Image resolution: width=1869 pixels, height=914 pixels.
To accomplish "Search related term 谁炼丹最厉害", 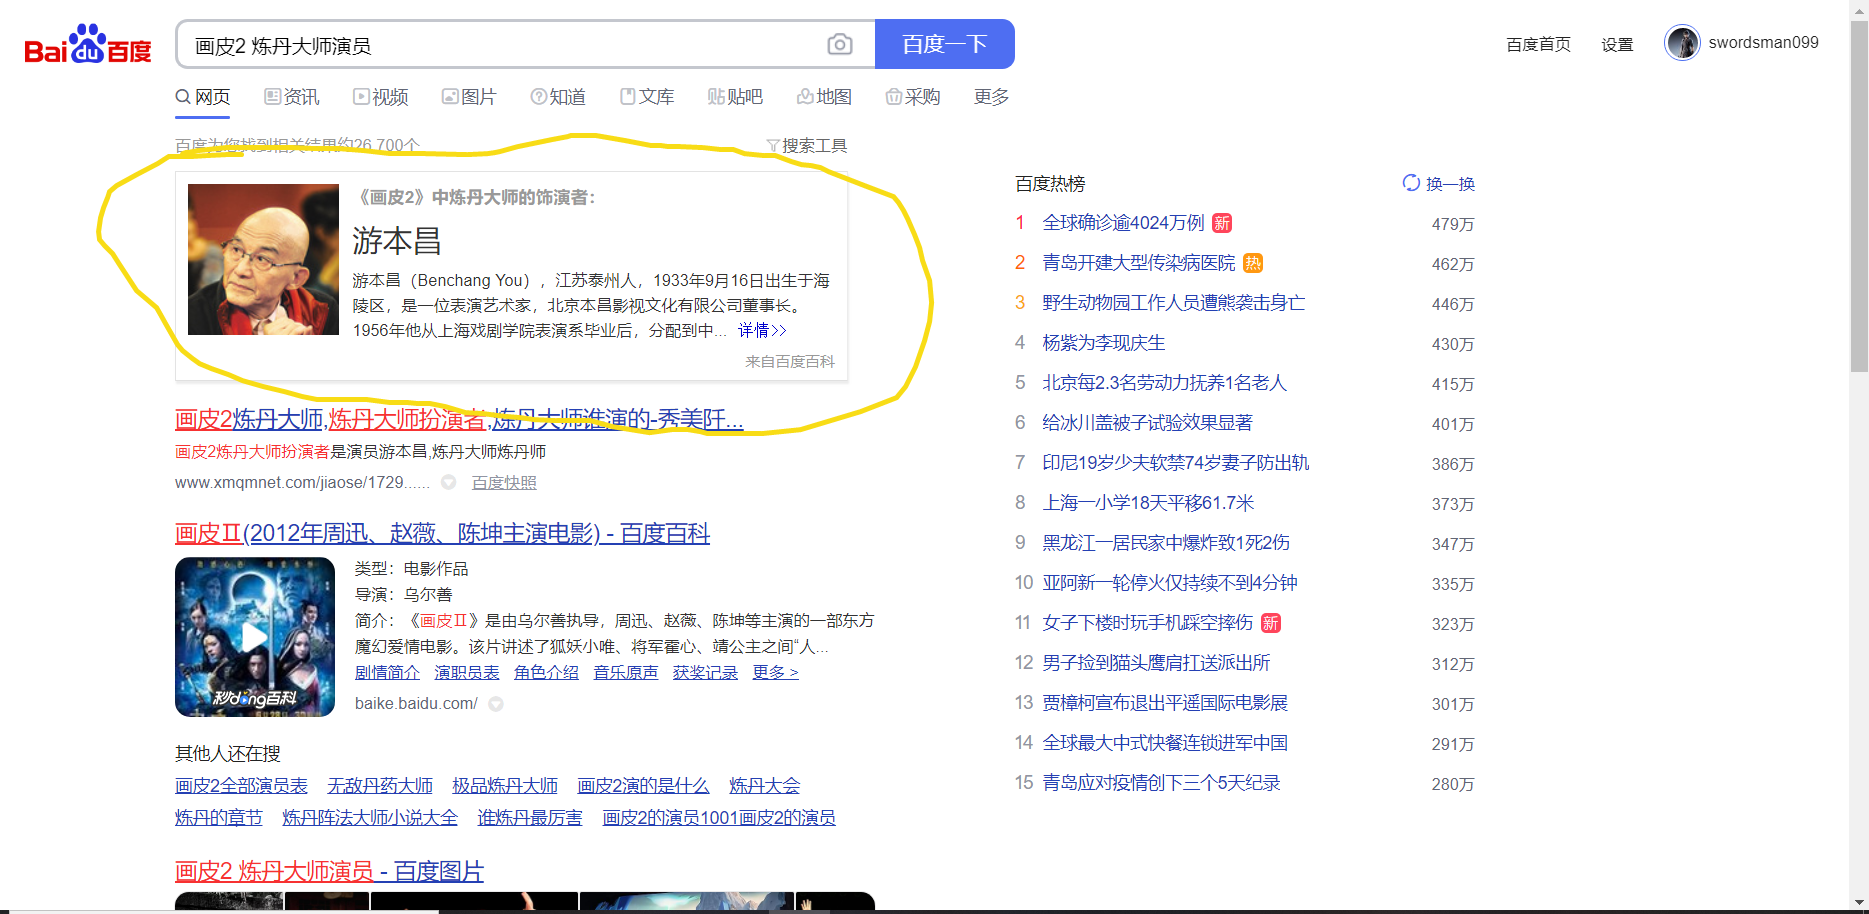I will click(x=530, y=818).
